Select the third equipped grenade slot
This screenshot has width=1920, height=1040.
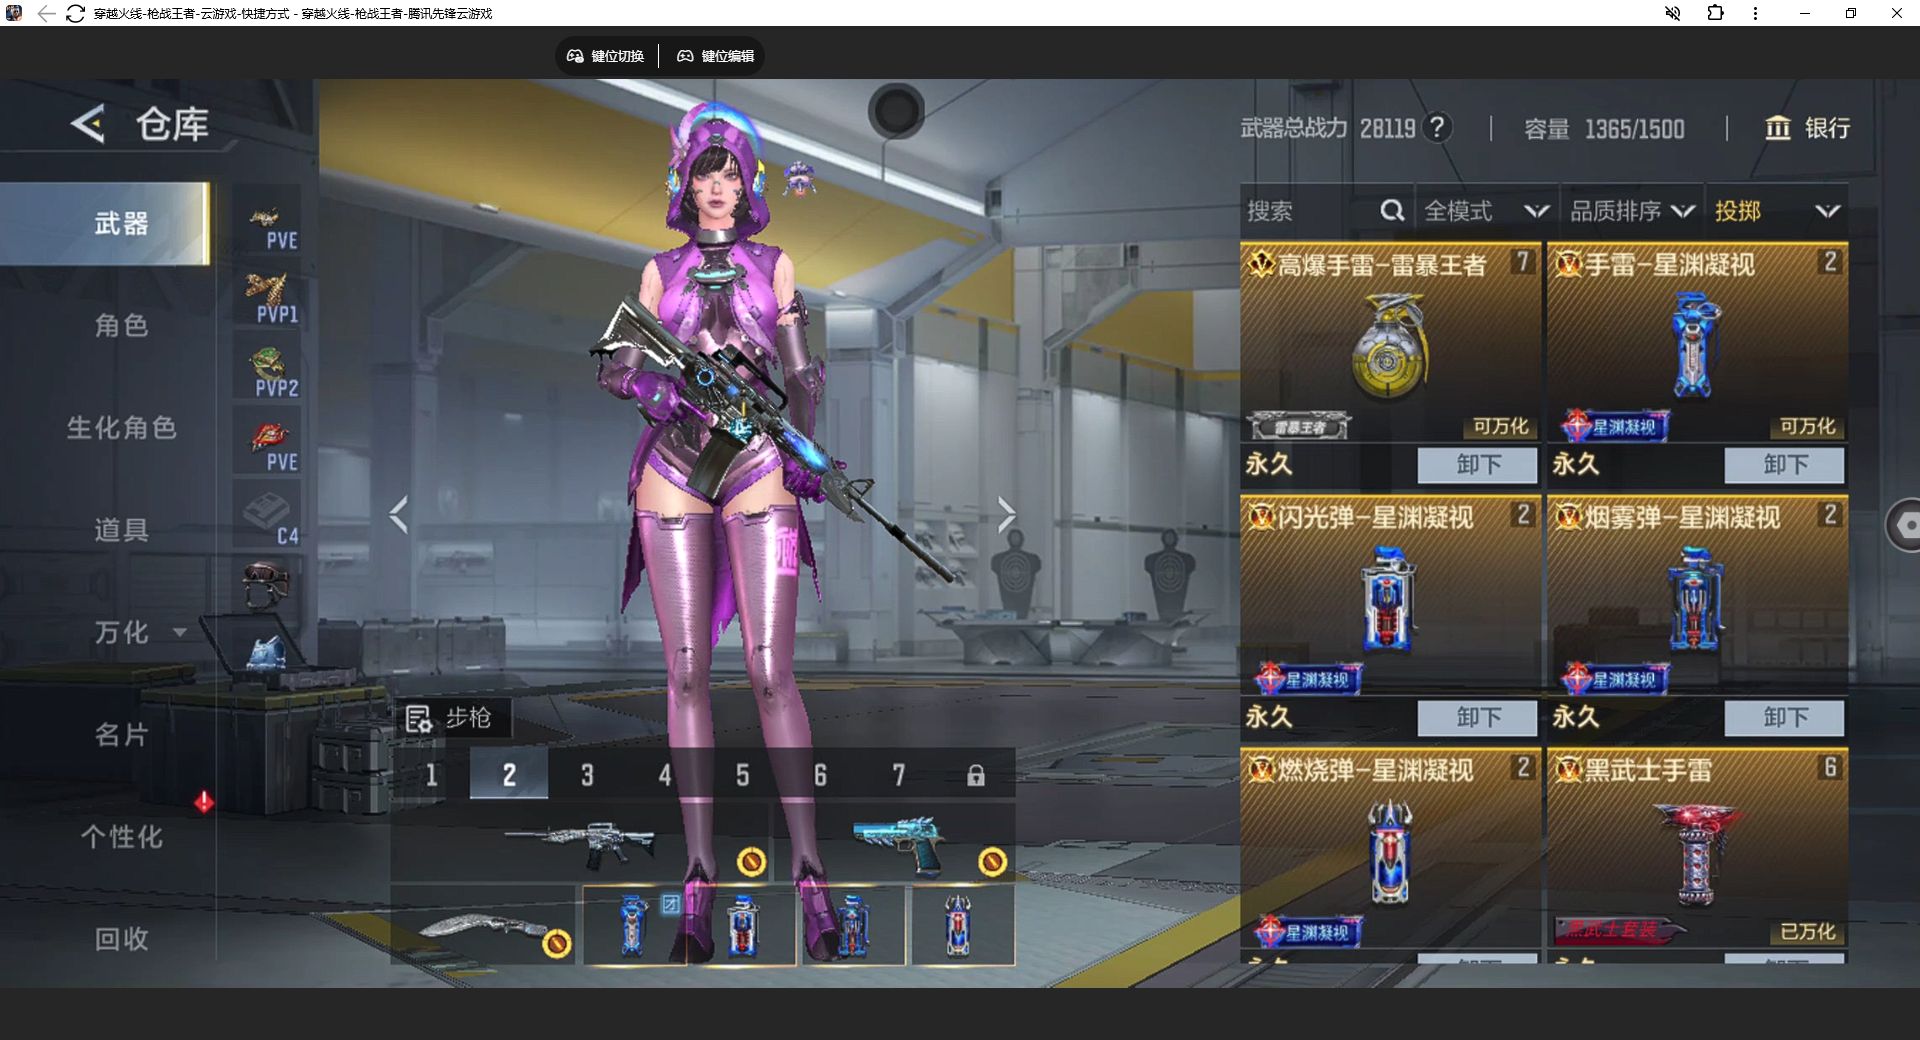(853, 926)
